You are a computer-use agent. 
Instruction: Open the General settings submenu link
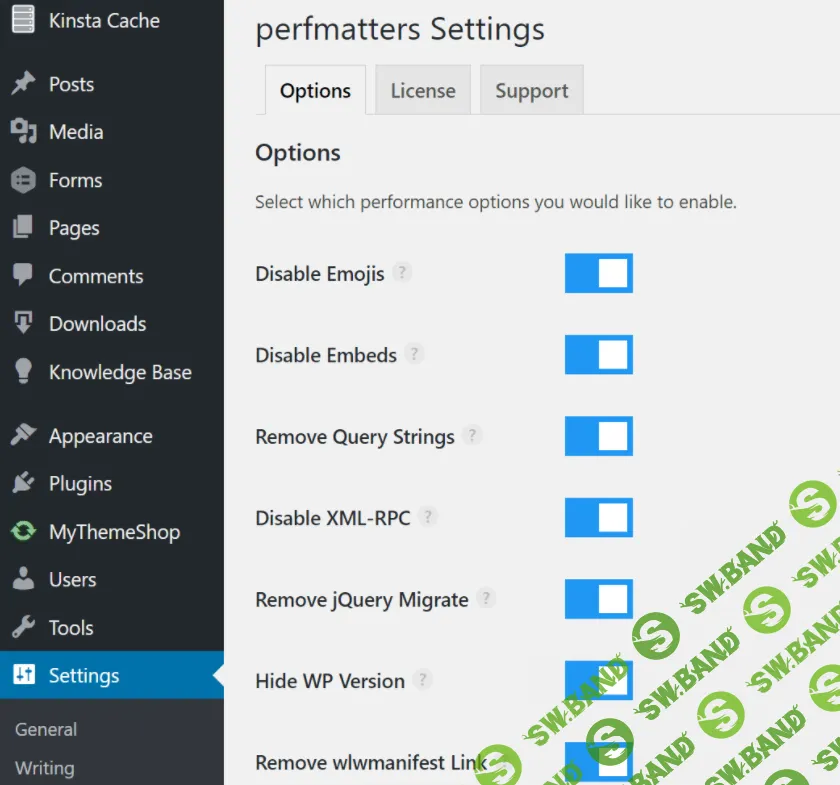tap(46, 730)
